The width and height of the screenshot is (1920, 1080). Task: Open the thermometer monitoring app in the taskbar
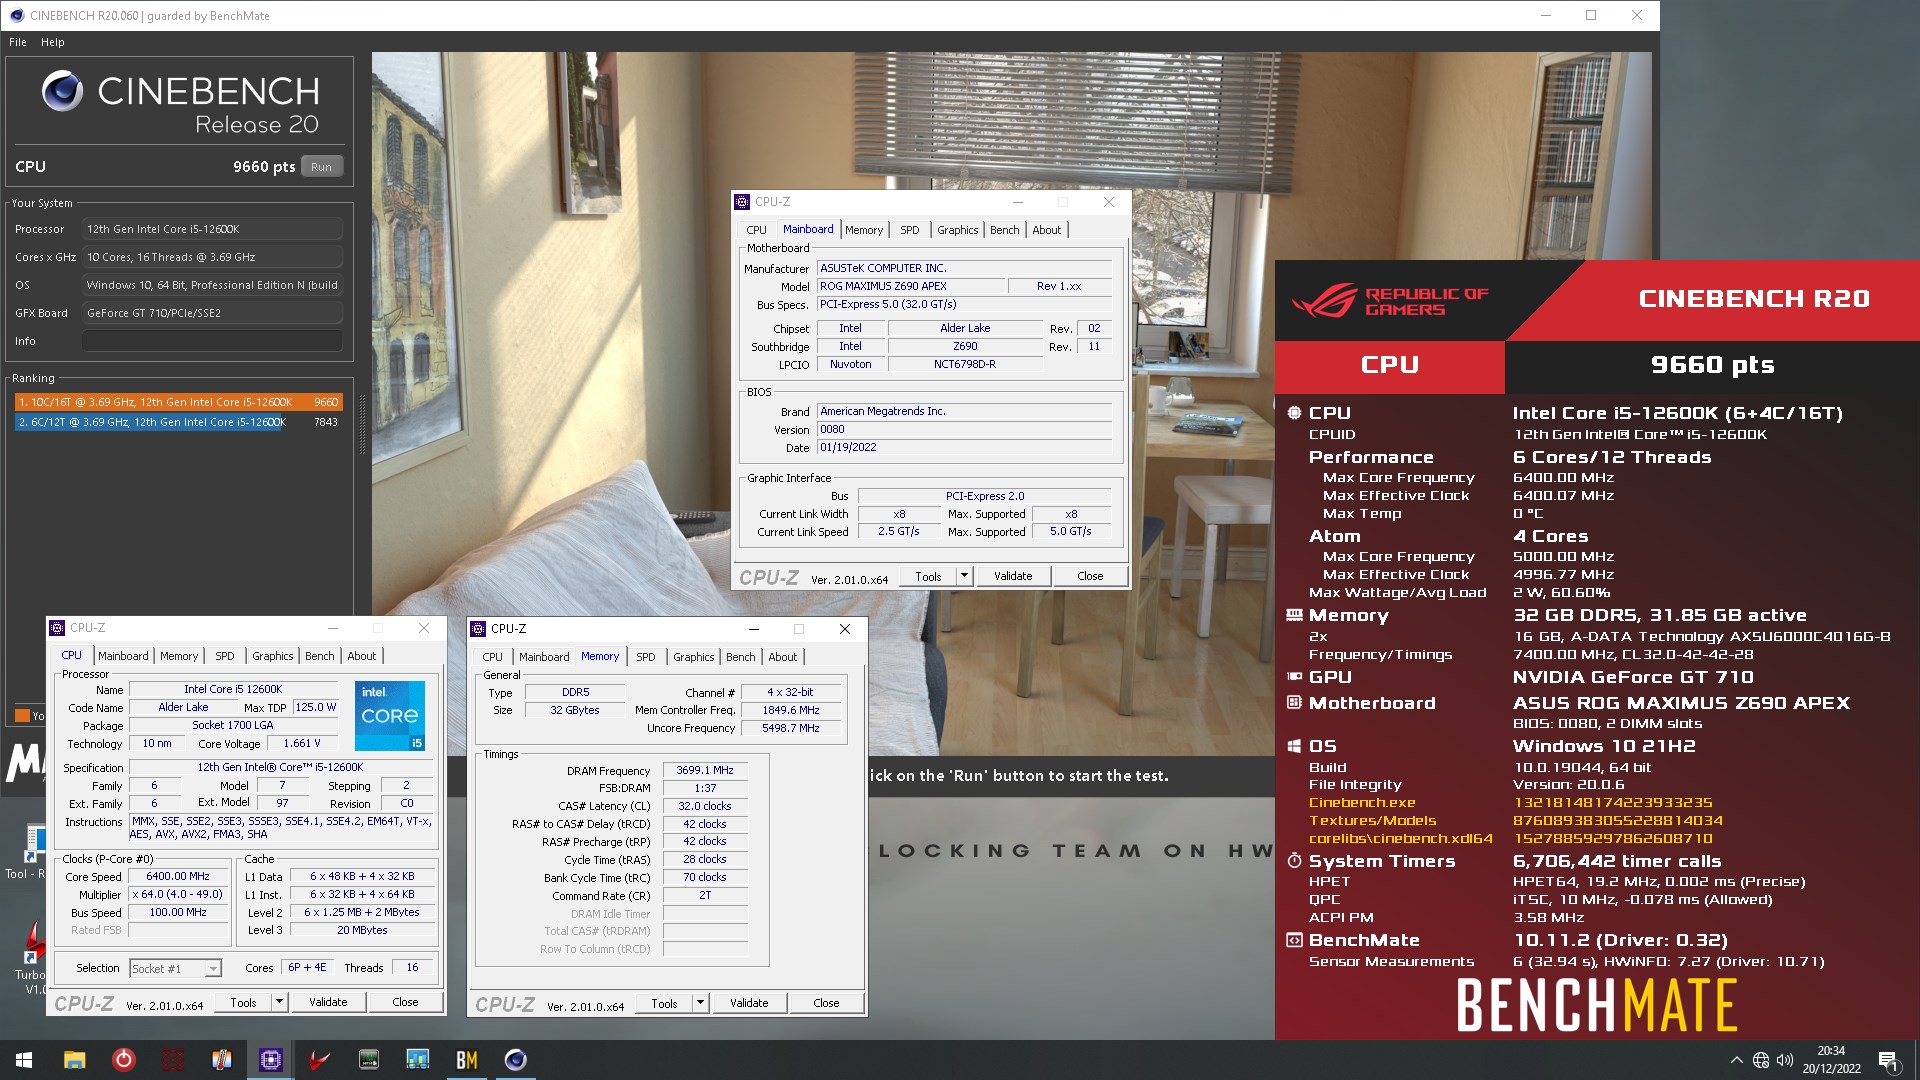tap(221, 1060)
